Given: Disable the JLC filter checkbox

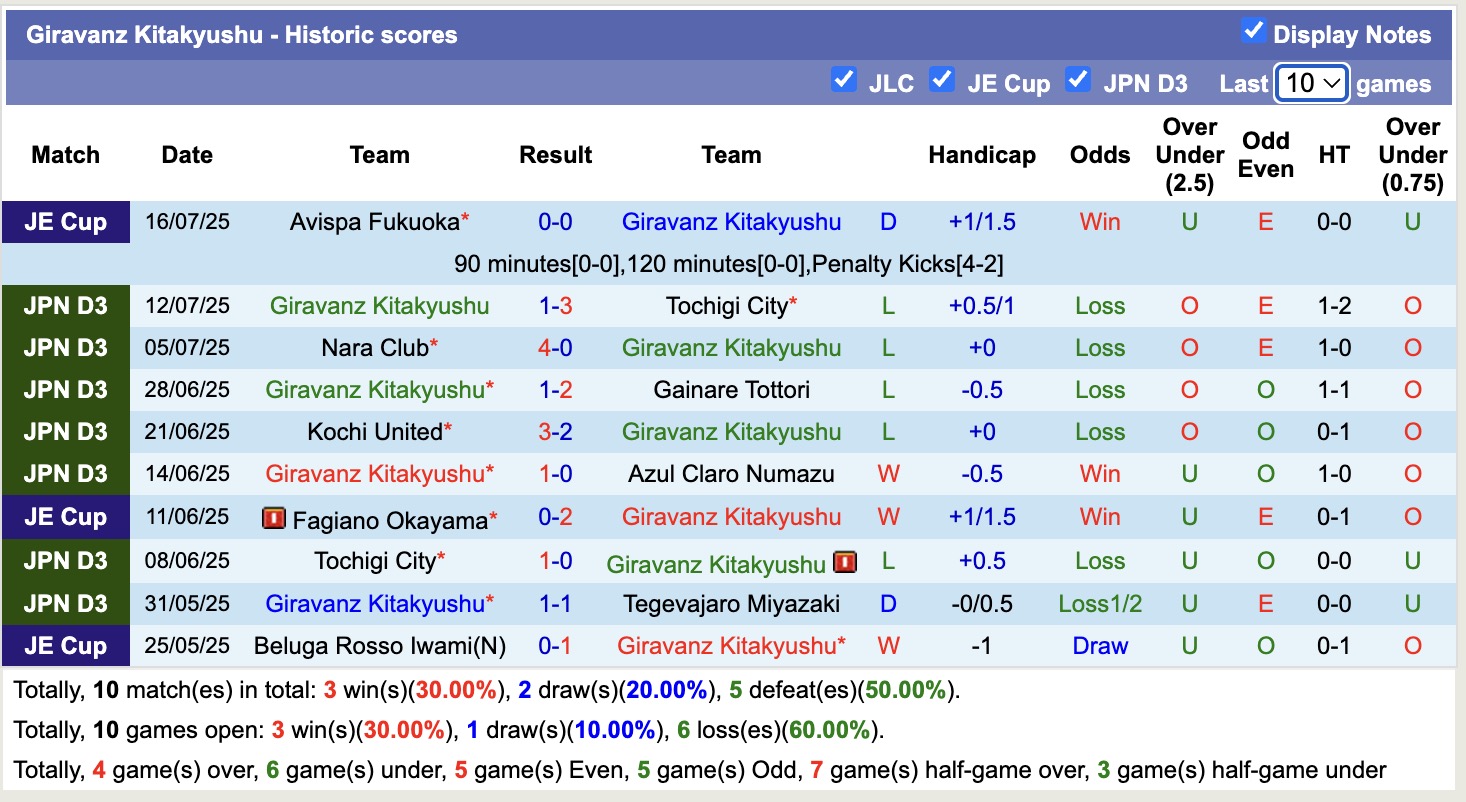Looking at the screenshot, I should (844, 79).
